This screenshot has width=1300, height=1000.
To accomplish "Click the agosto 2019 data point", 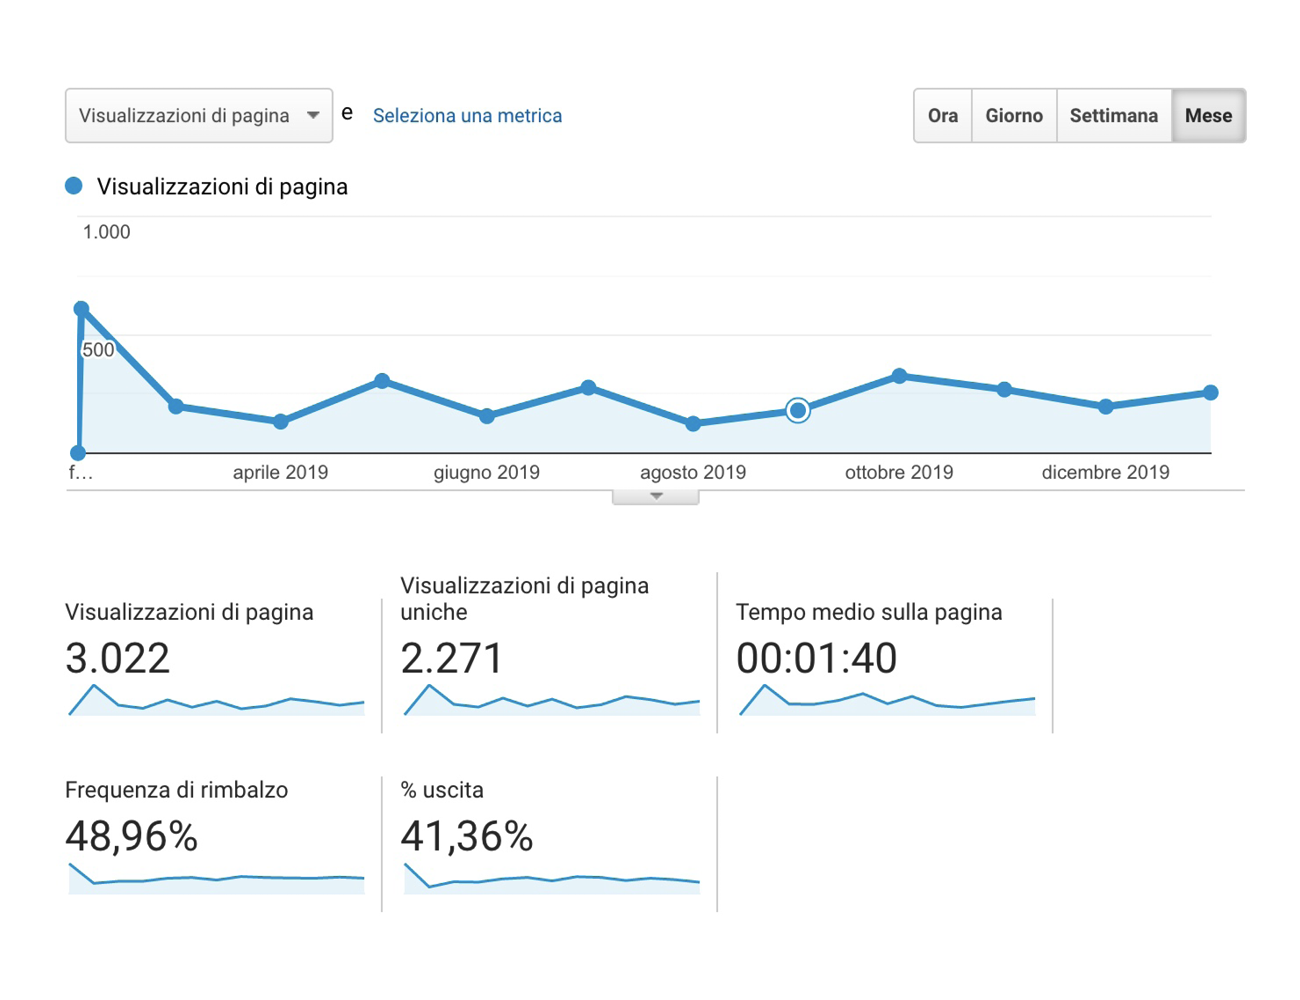I will coord(693,424).
